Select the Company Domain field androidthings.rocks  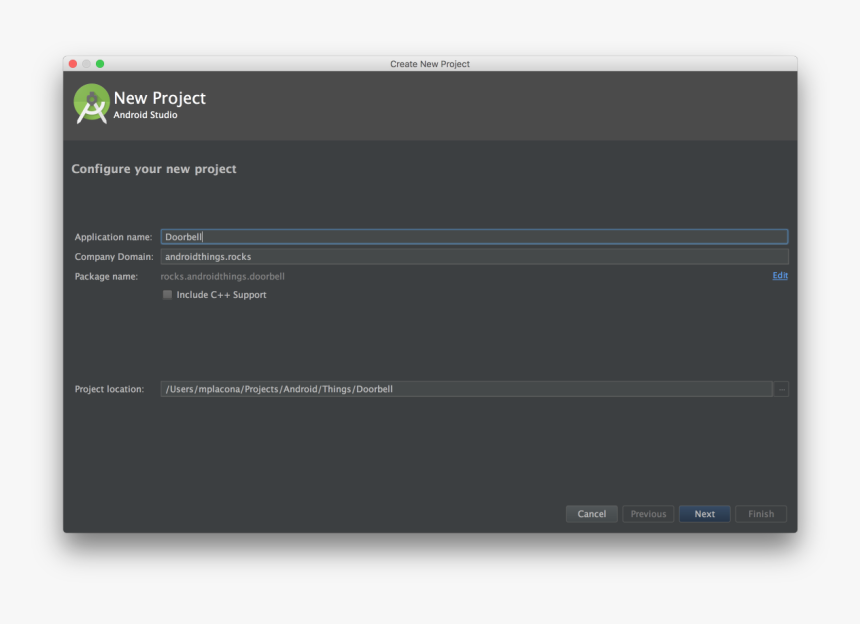400,256
